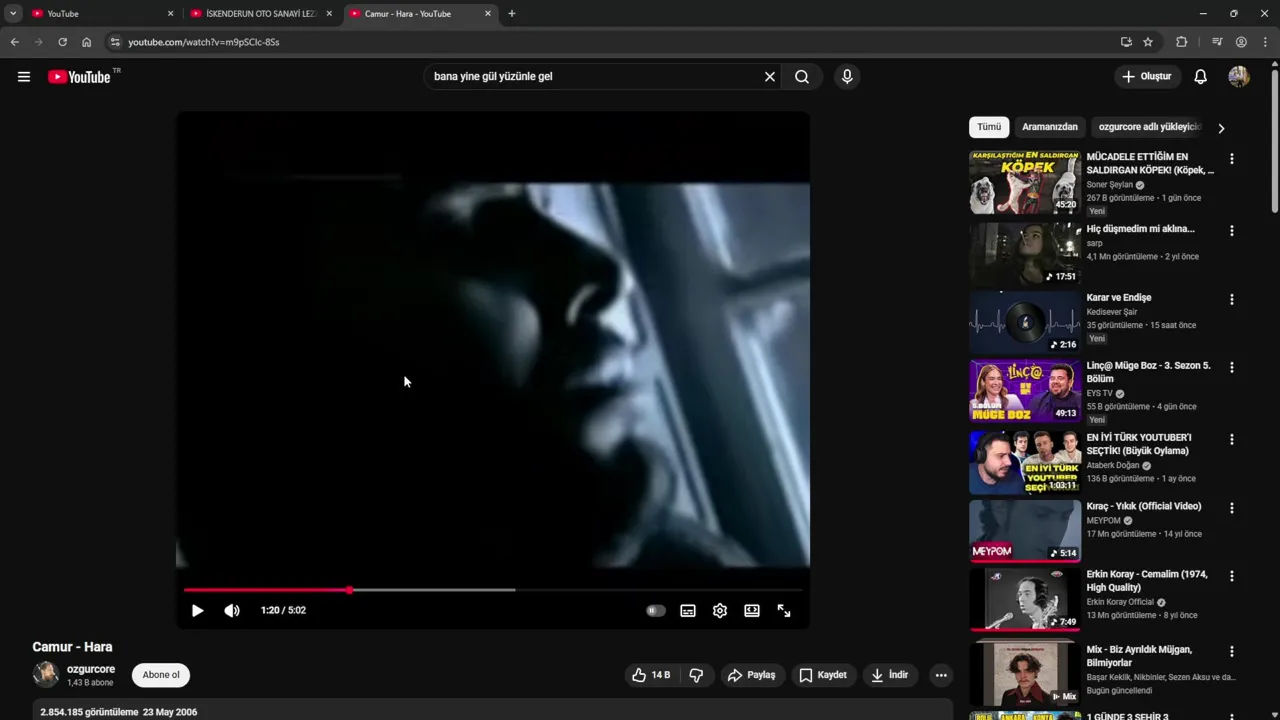
Task: Clear the search box text
Action: pyautogui.click(x=770, y=76)
